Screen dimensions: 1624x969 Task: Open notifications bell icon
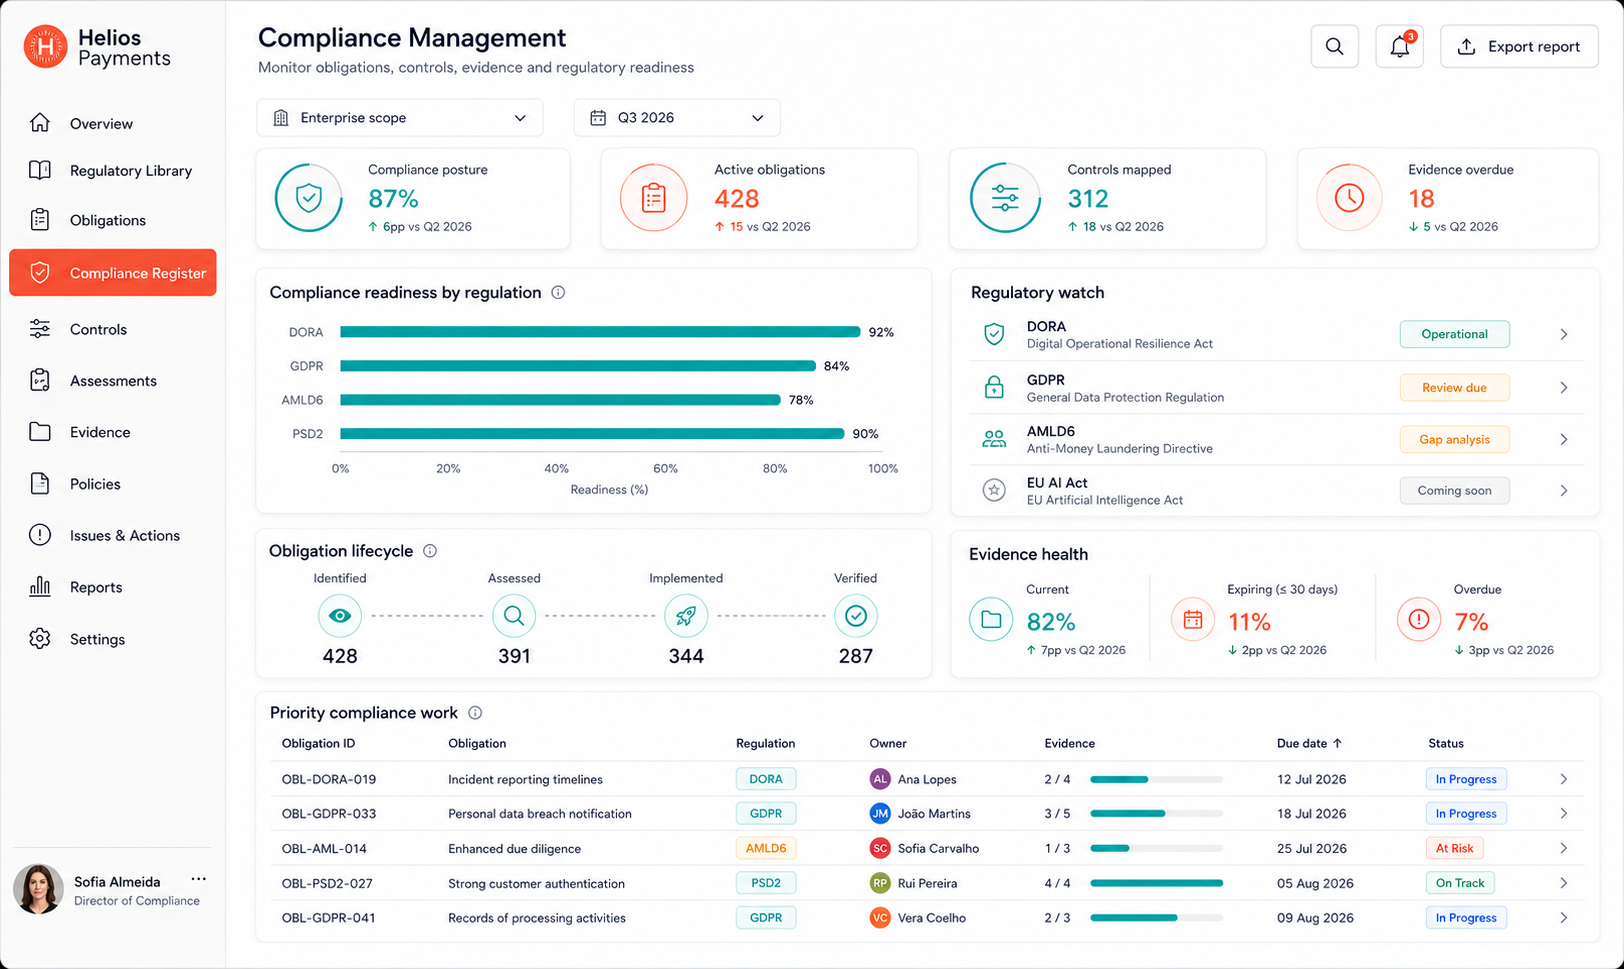point(1399,46)
